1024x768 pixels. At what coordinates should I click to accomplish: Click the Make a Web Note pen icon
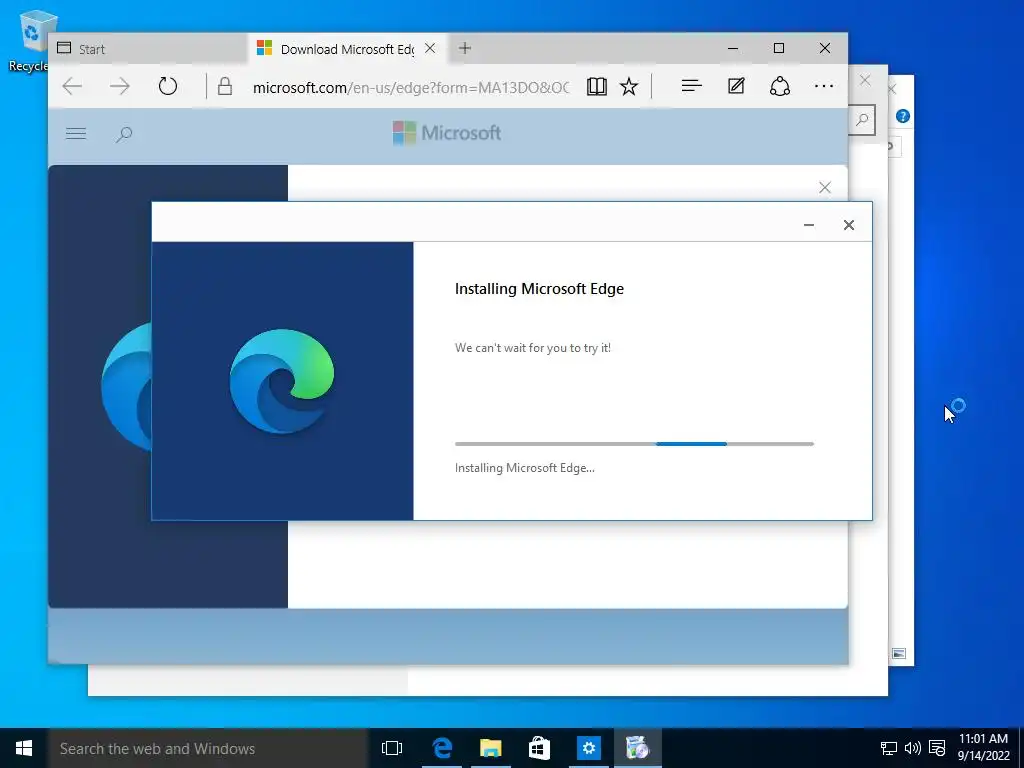[x=736, y=86]
